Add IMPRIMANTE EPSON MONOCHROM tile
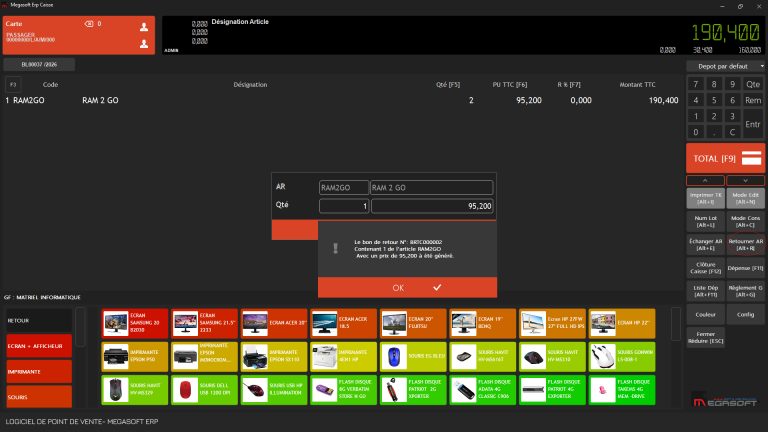The image size is (768, 432). 204,357
